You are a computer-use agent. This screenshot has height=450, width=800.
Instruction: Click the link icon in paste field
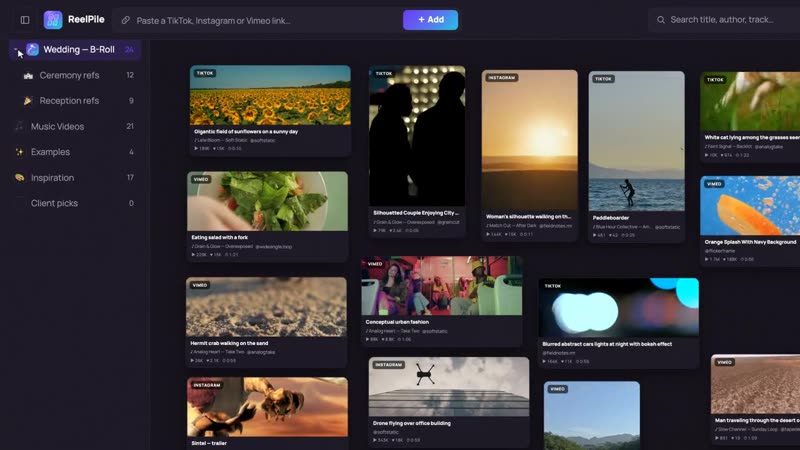pos(126,20)
